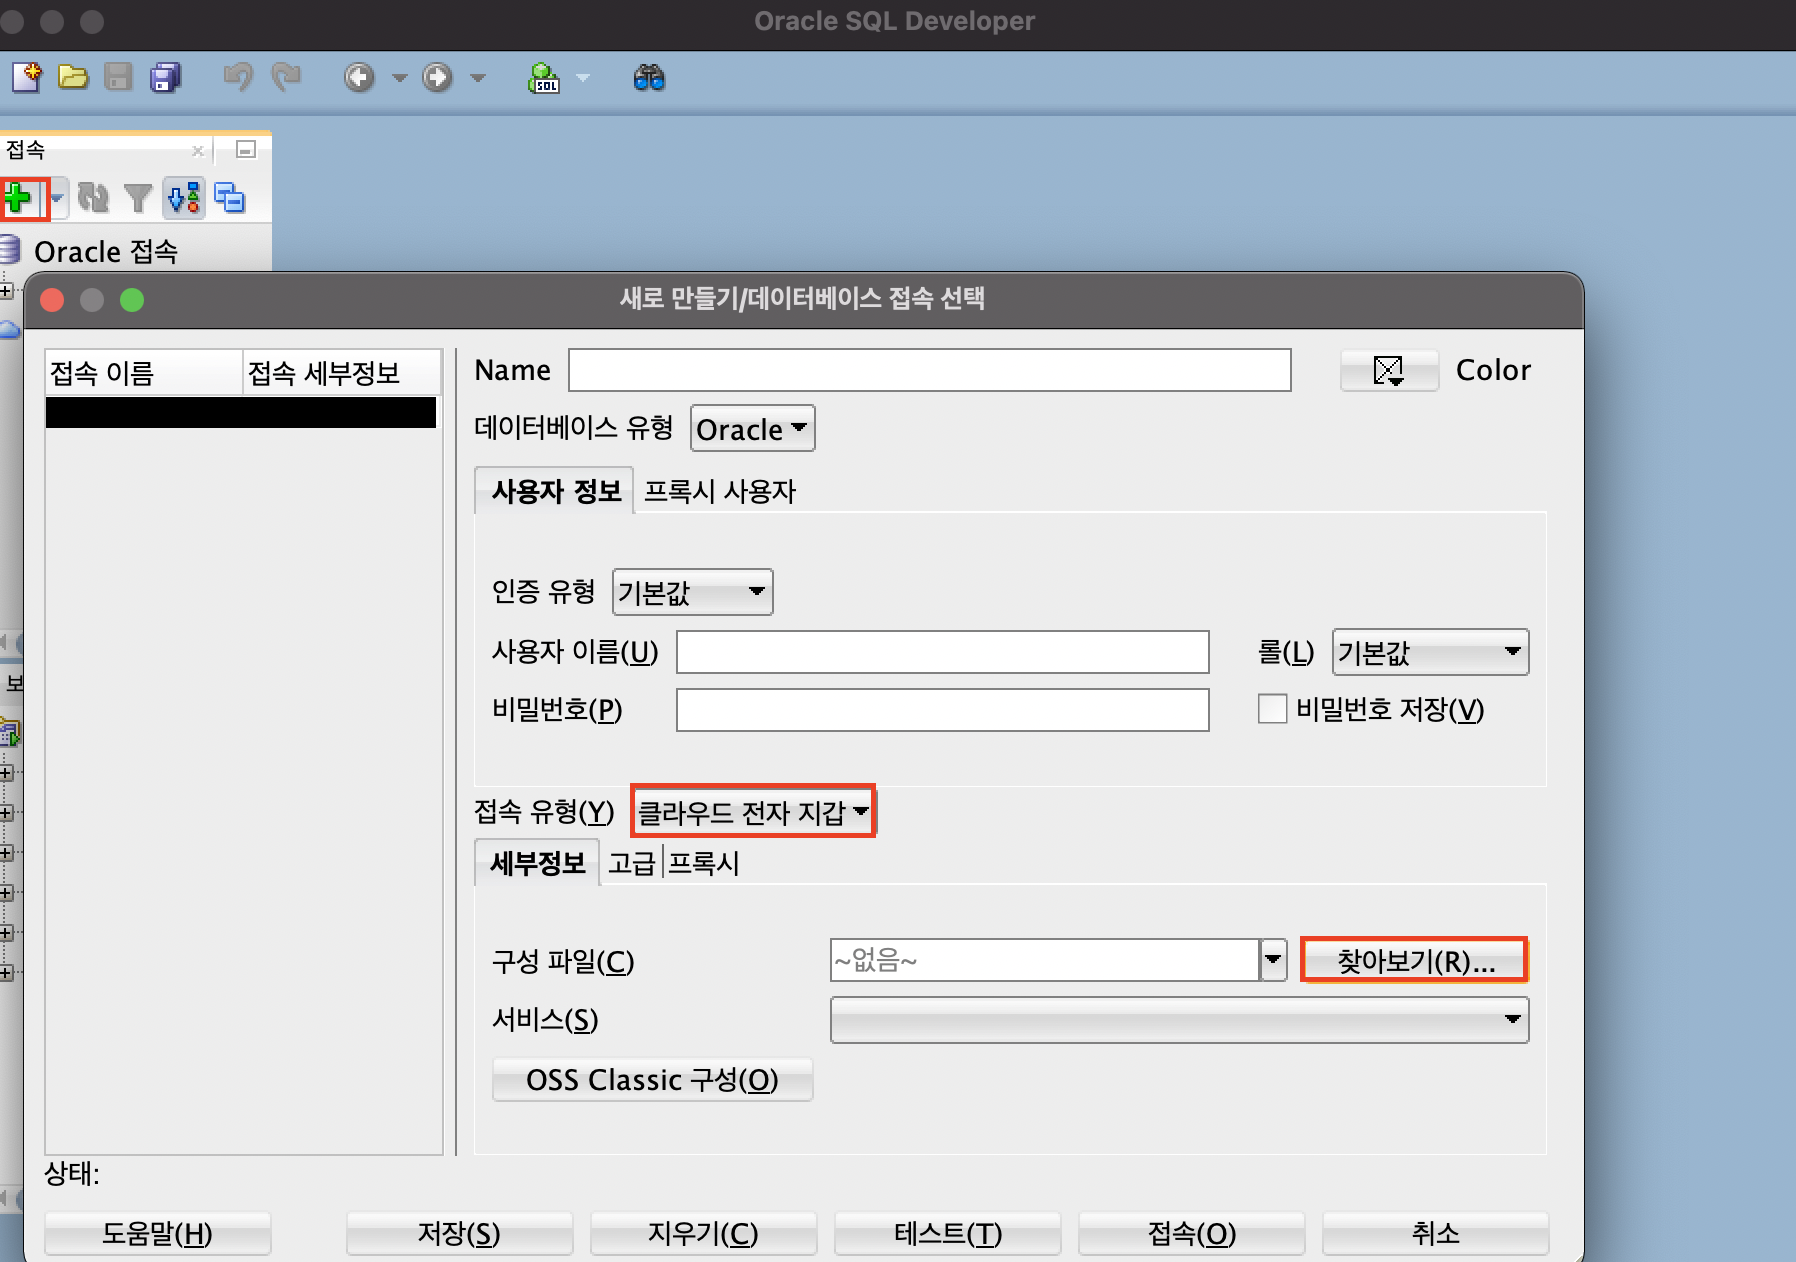
Task: Click the 취소 cancel button
Action: tap(1435, 1233)
